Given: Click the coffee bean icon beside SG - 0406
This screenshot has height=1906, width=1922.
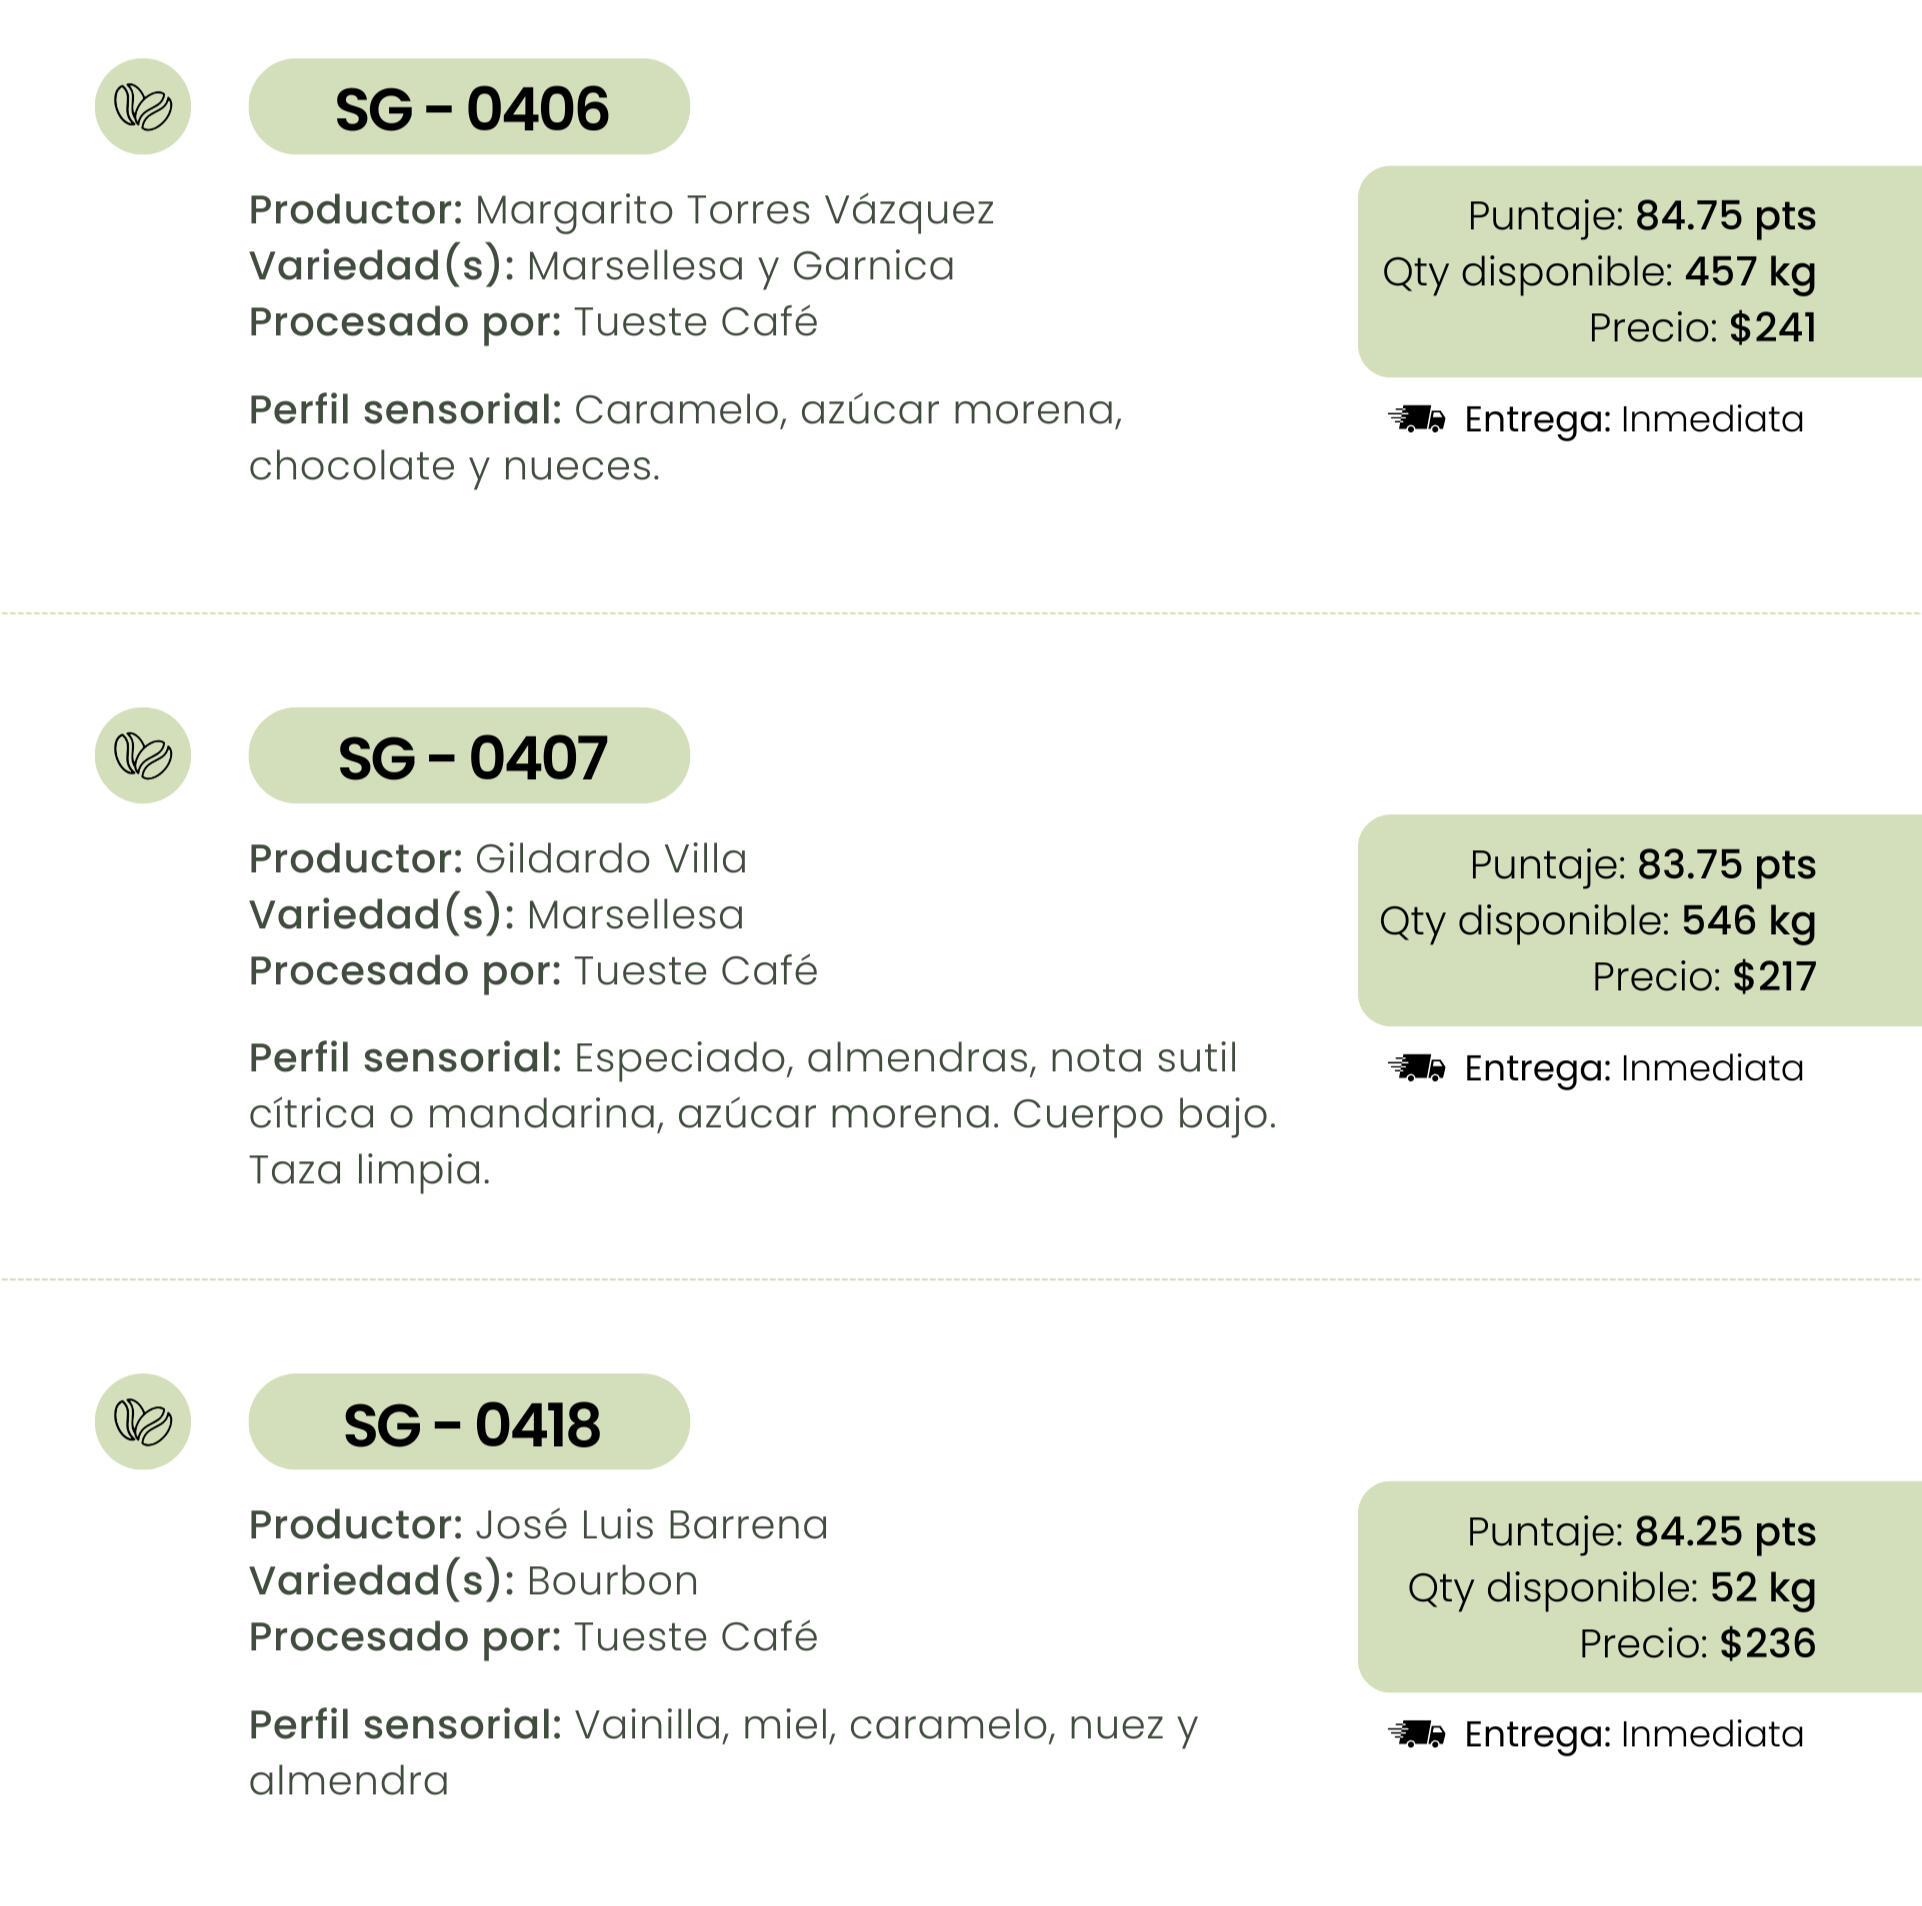Looking at the screenshot, I should click(143, 107).
